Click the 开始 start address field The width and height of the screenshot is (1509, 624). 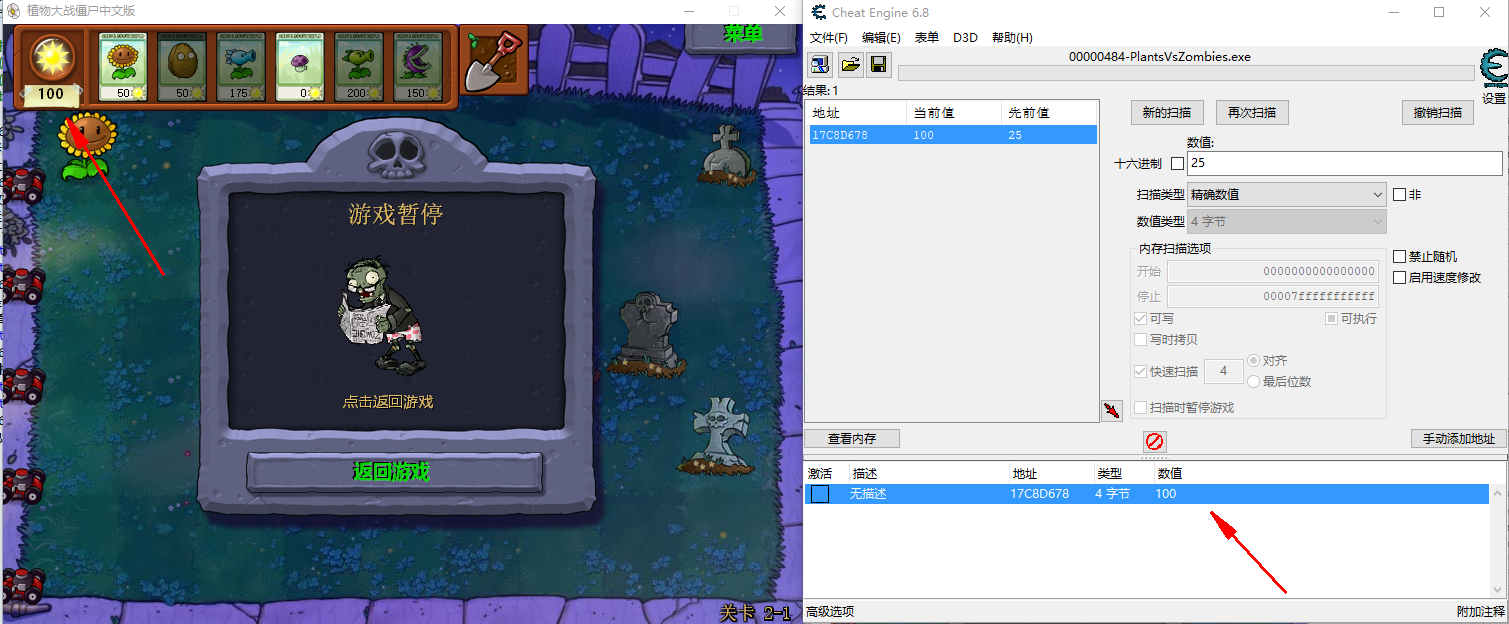pos(1273,272)
